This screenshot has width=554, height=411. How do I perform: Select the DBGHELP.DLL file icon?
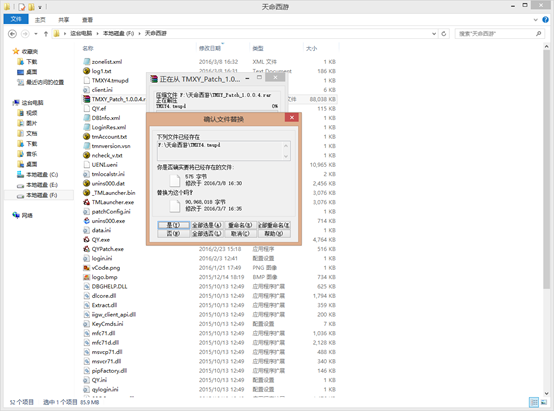point(87,286)
